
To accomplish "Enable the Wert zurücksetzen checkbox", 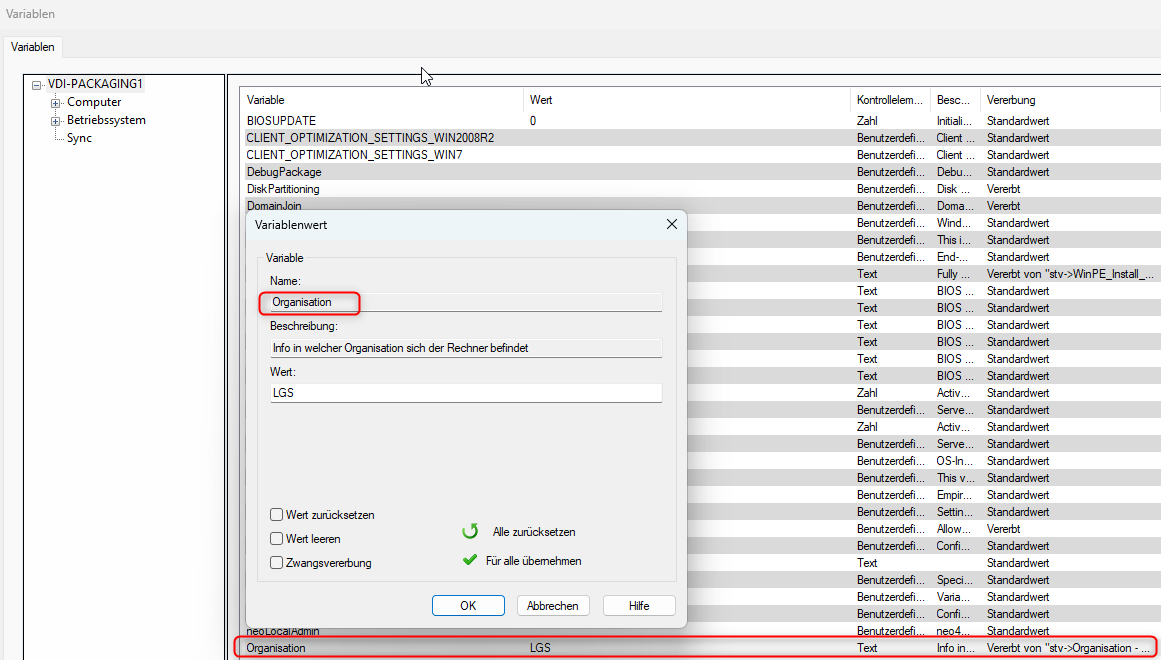I will click(276, 515).
